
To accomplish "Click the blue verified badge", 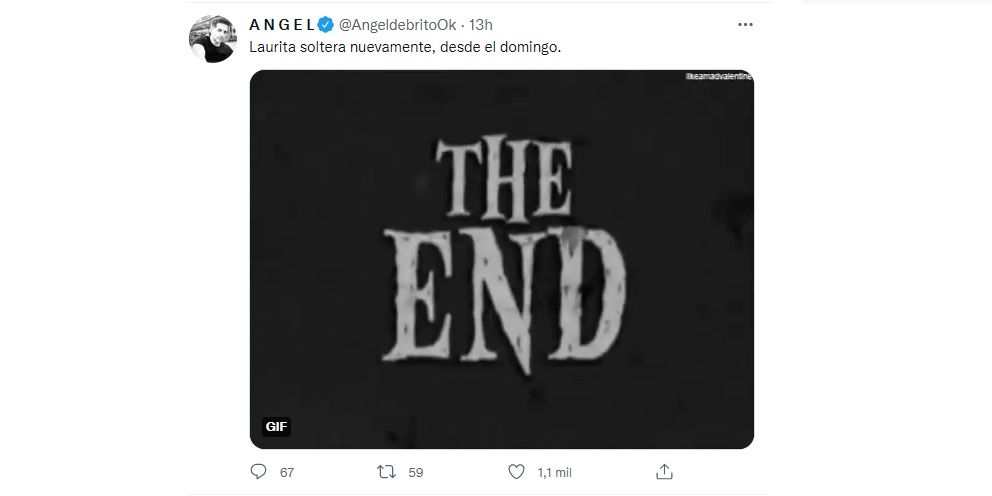I will coord(325,24).
